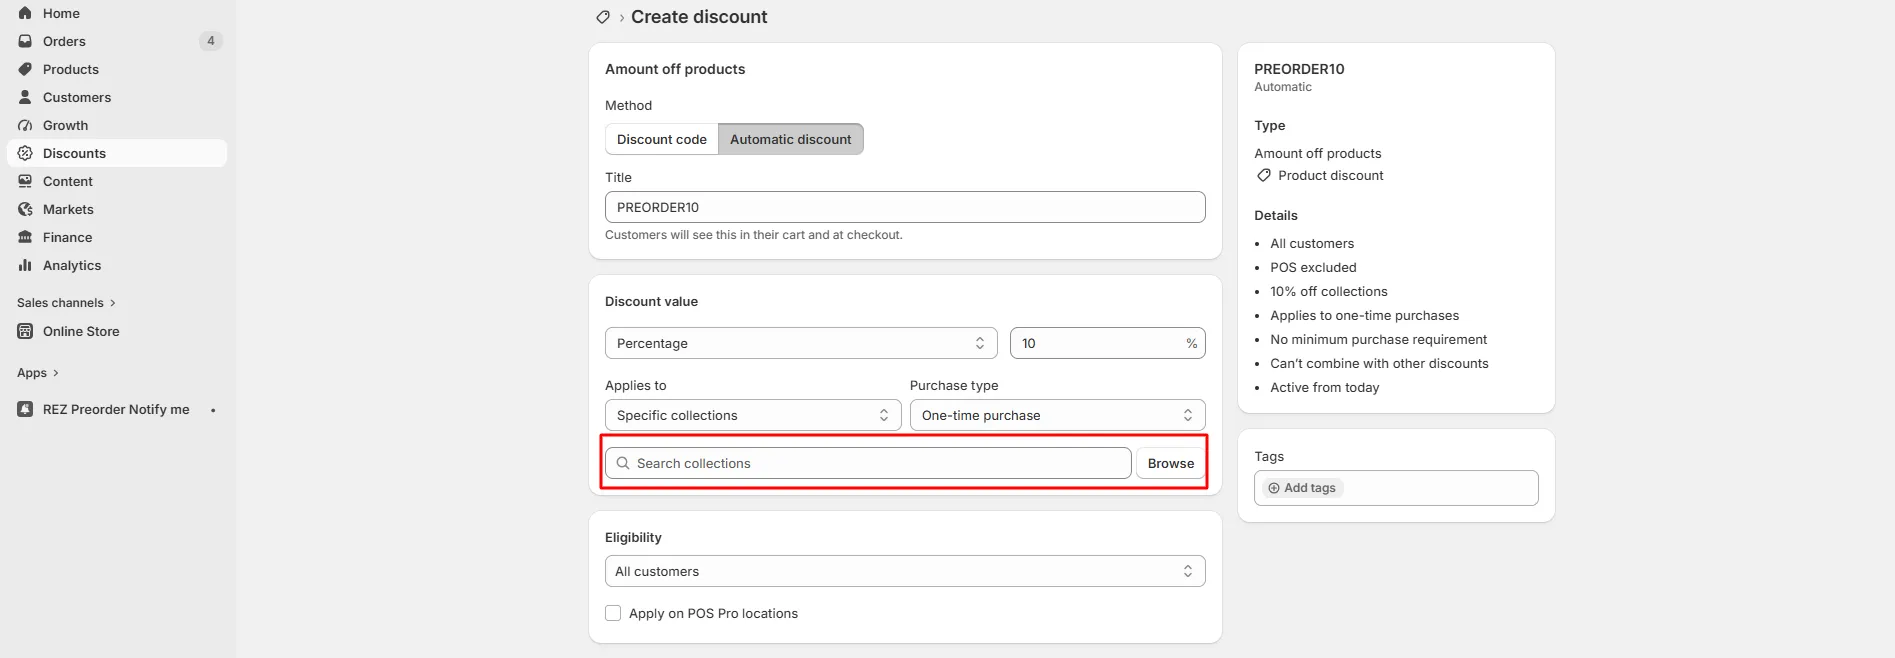Screen dimensions: 1895x658
Task: Click the Finance bank icon
Action: point(25,237)
